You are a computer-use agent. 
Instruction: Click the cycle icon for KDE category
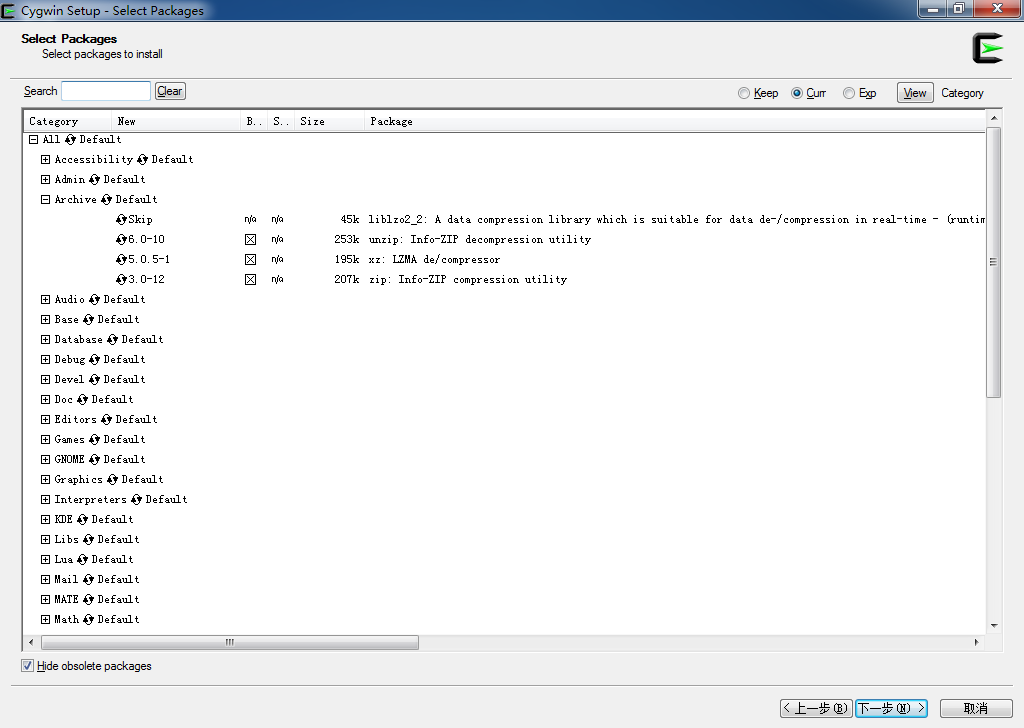(82, 520)
